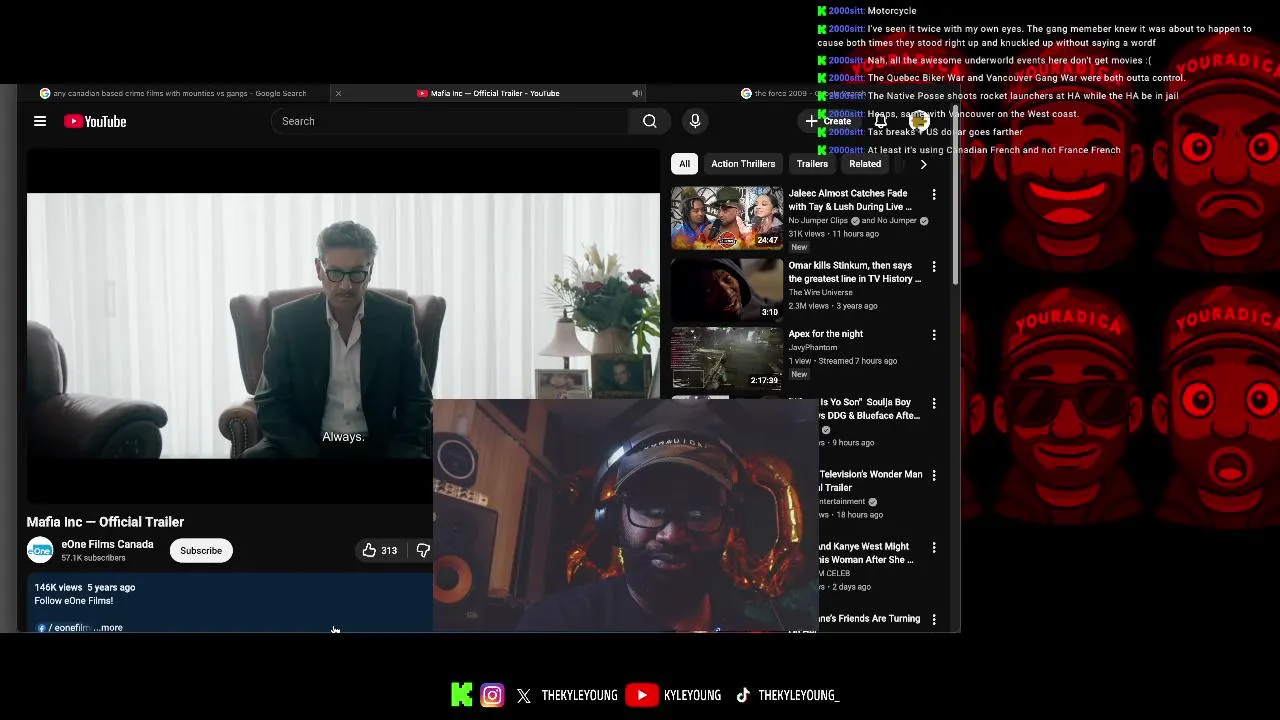Open options for Jaleec Almost Catches Fade video
Image resolution: width=1280 pixels, height=720 pixels.
coord(934,195)
